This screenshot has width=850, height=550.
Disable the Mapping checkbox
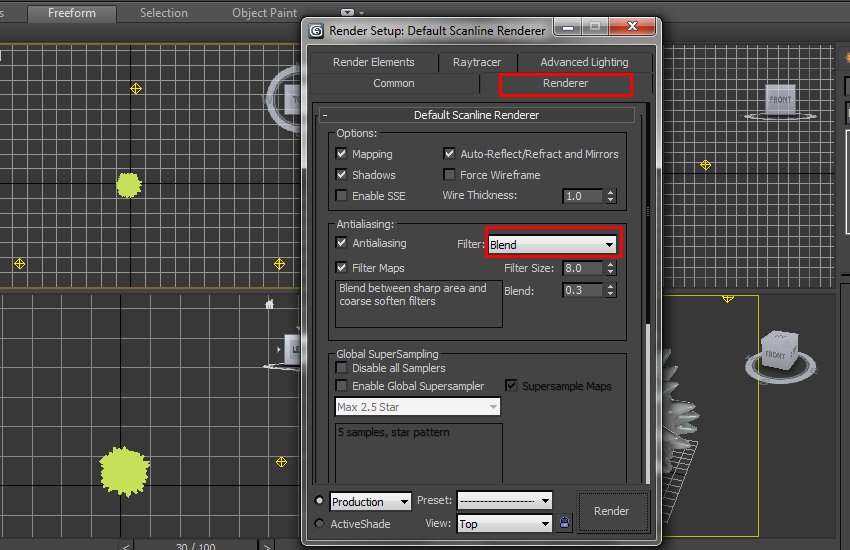point(342,154)
